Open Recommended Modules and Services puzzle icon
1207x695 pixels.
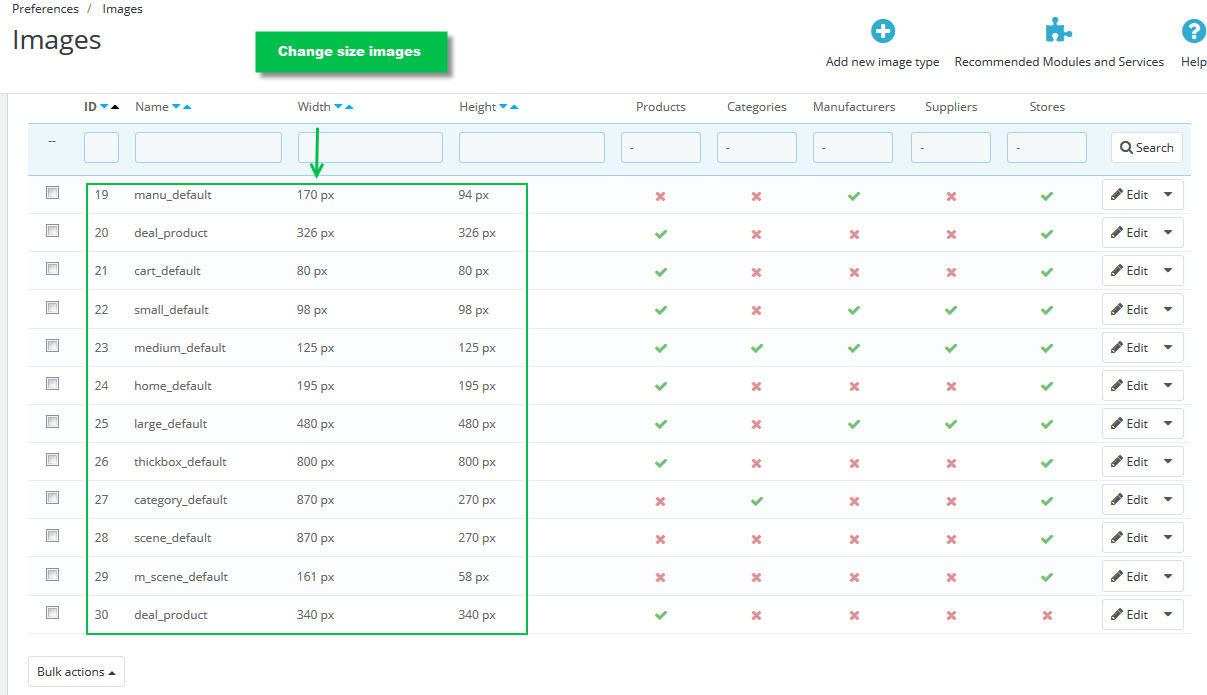coord(1059,31)
